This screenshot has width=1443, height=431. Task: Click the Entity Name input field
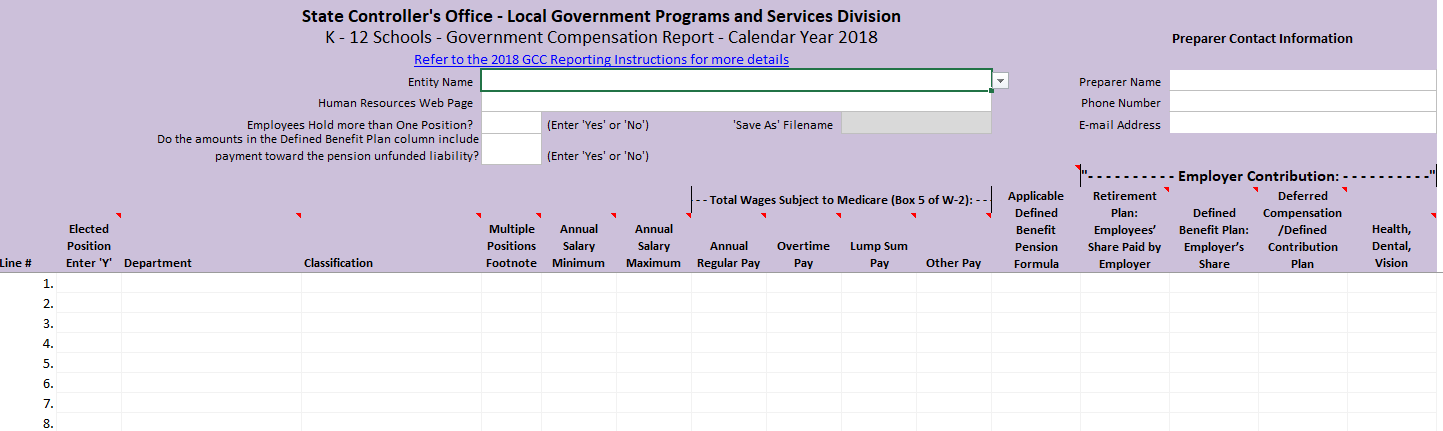(736, 81)
